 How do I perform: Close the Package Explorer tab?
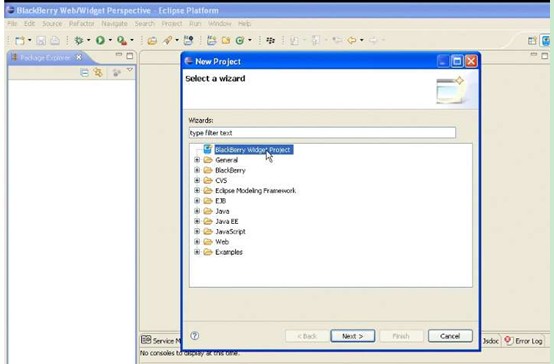point(79,57)
